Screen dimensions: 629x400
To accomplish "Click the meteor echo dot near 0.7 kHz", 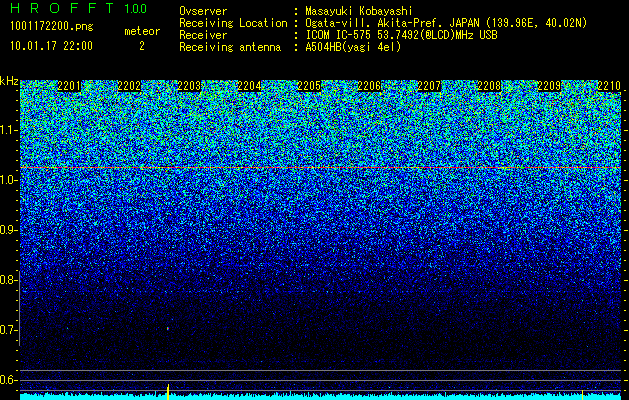I will (168, 329).
